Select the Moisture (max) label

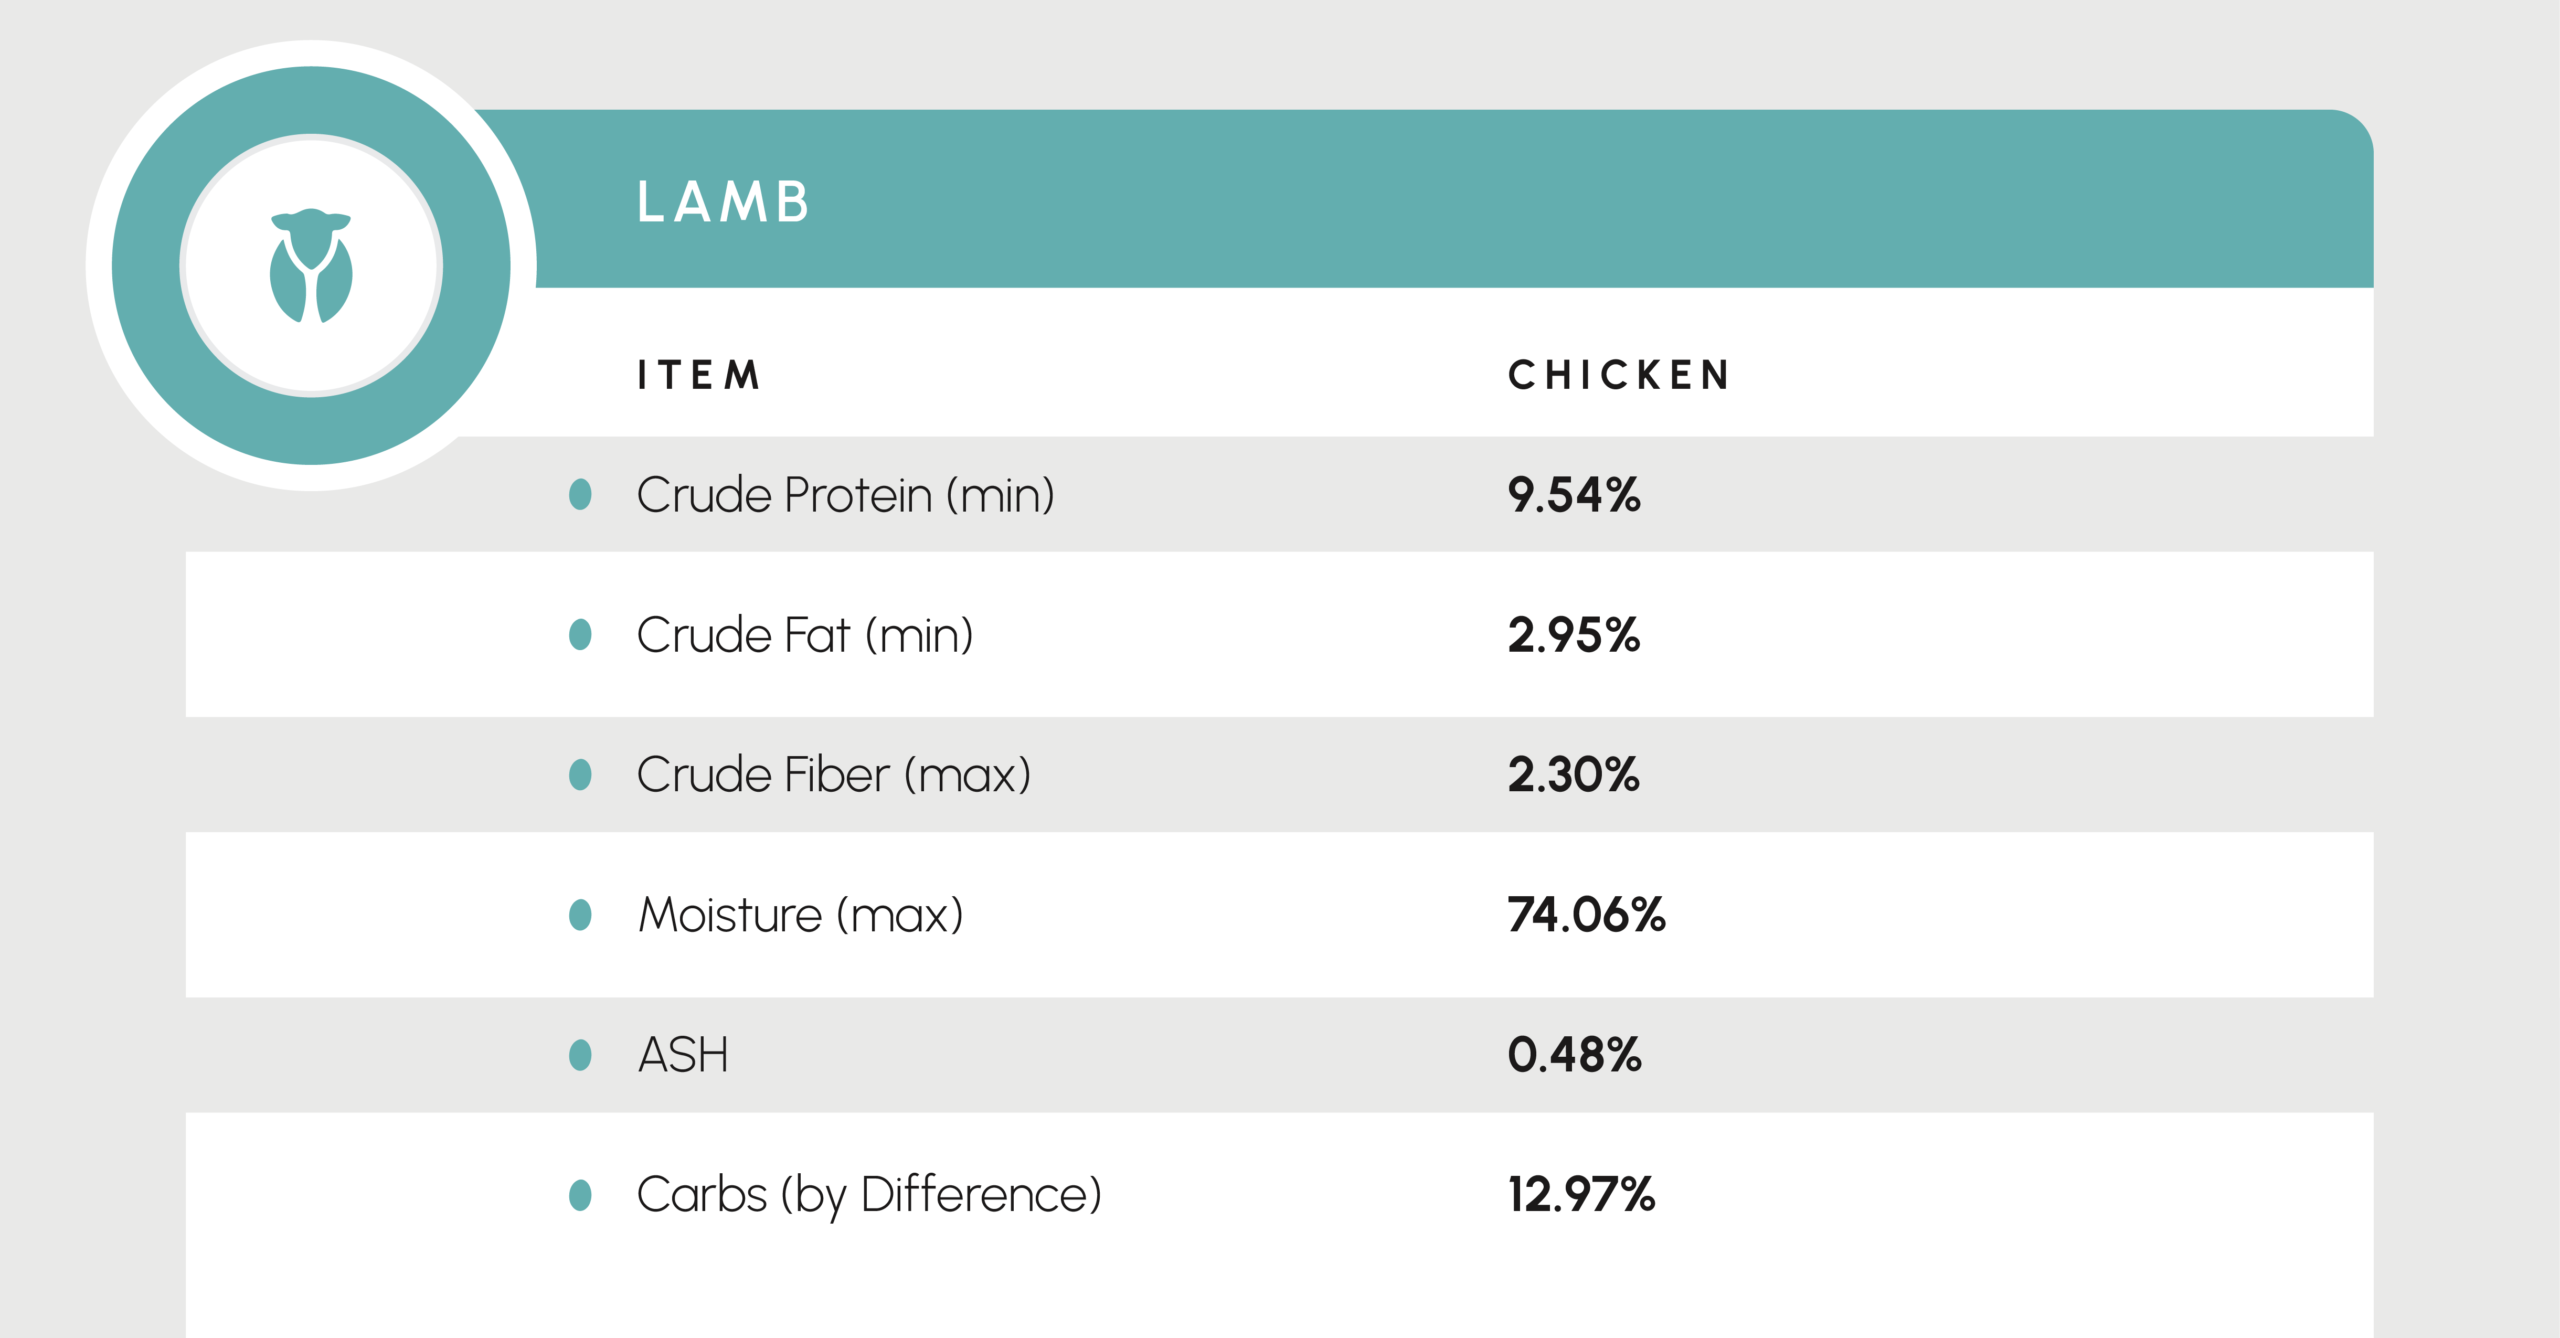click(x=801, y=915)
